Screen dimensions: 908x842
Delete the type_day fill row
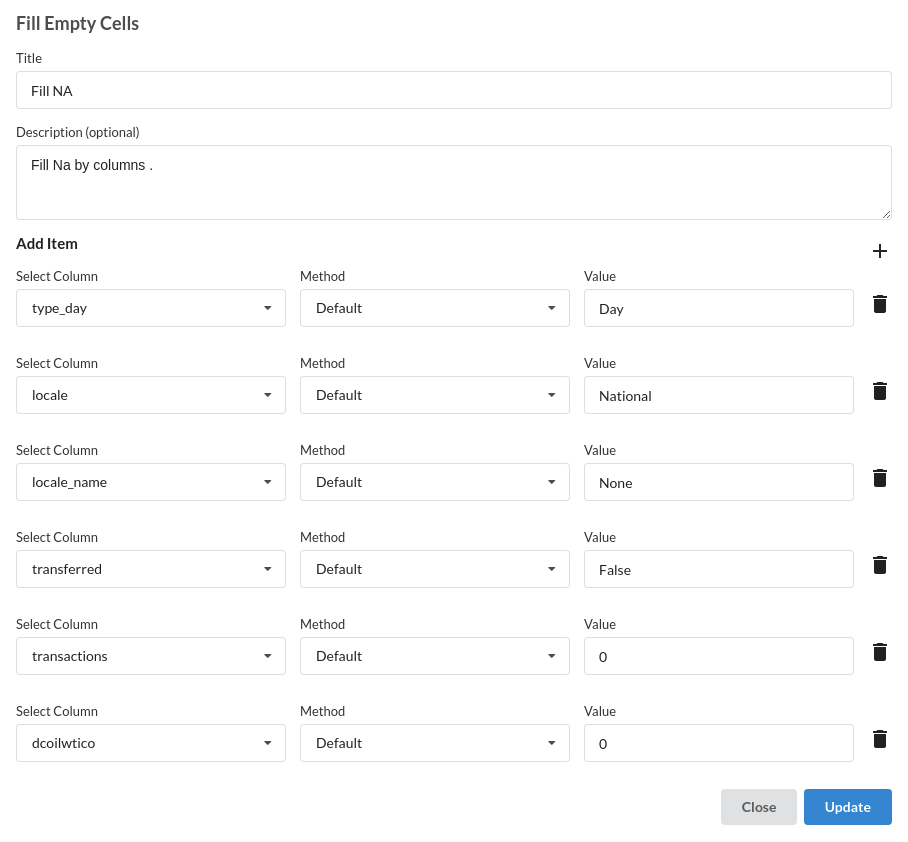coord(879,304)
